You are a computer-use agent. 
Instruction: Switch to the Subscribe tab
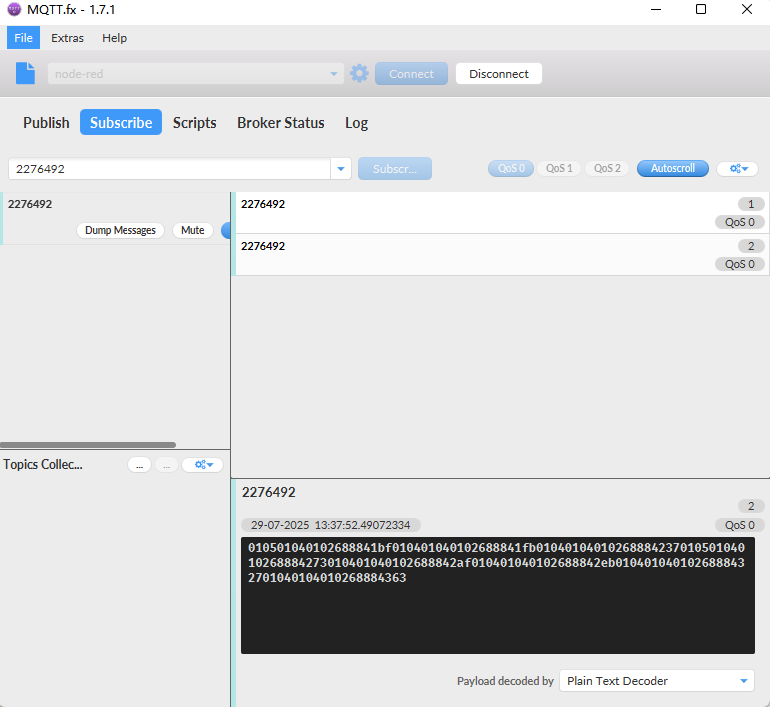click(121, 122)
